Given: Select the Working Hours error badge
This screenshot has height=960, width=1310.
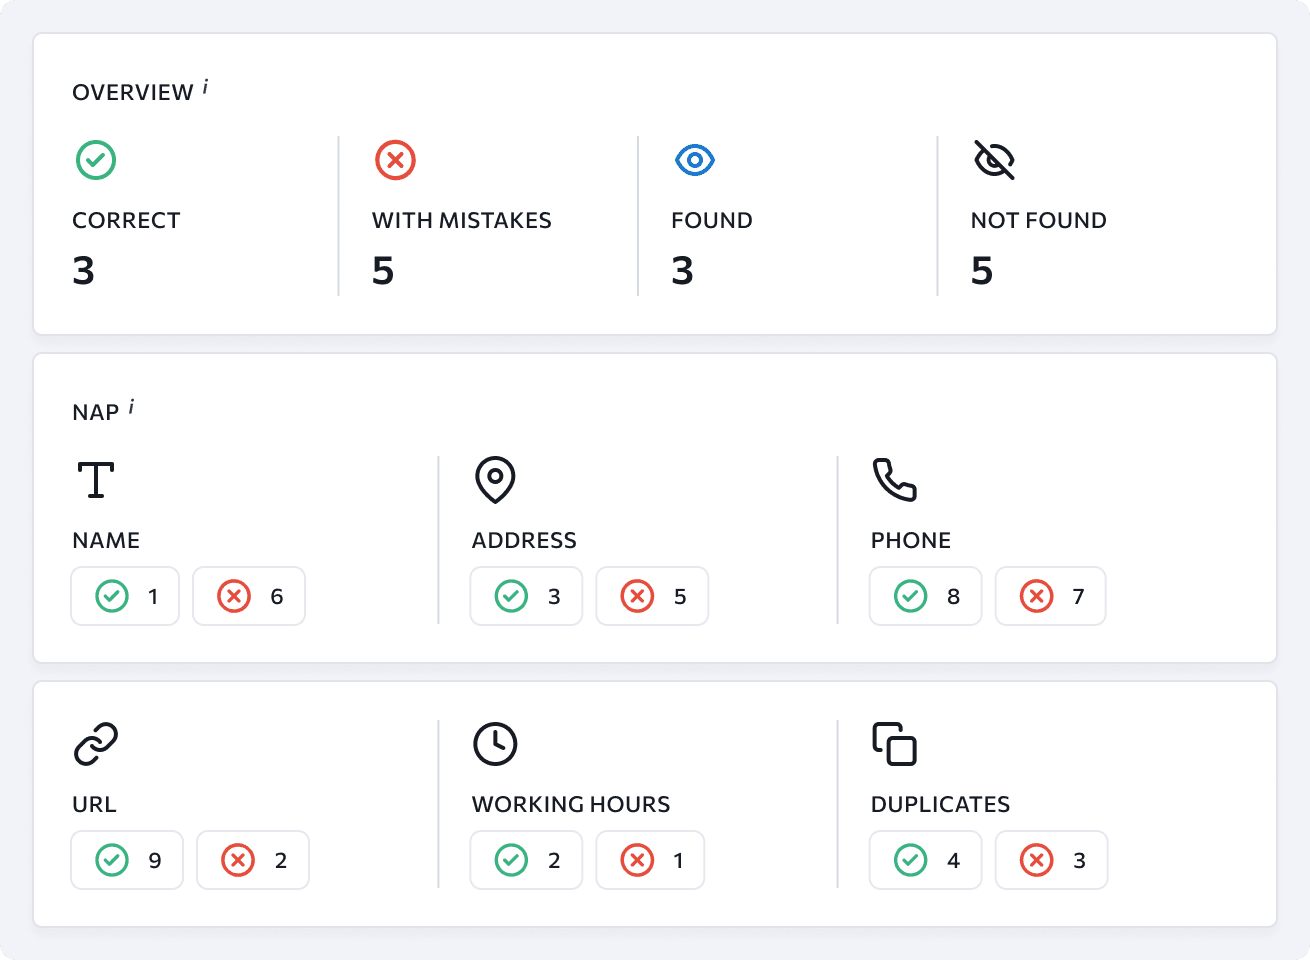Looking at the screenshot, I should point(650,860).
